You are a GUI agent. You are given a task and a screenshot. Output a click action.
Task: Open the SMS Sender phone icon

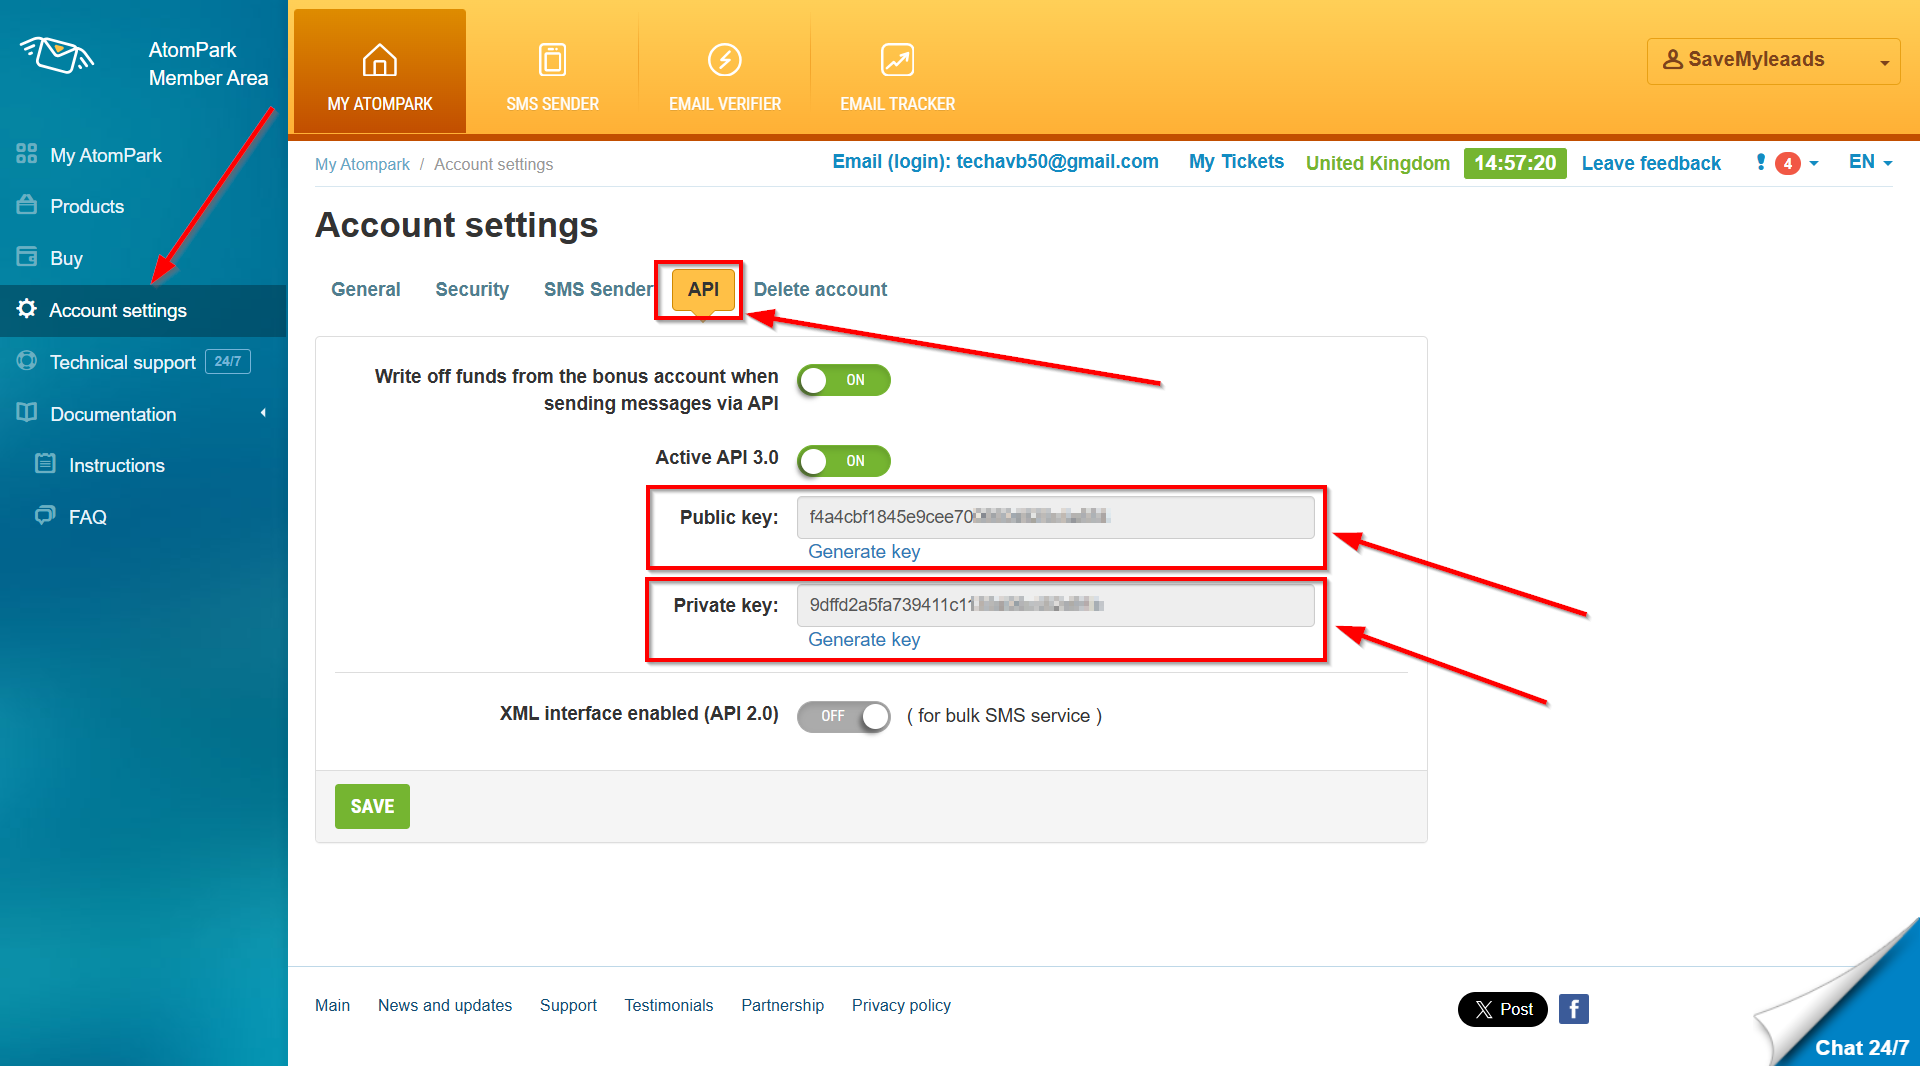[x=552, y=60]
